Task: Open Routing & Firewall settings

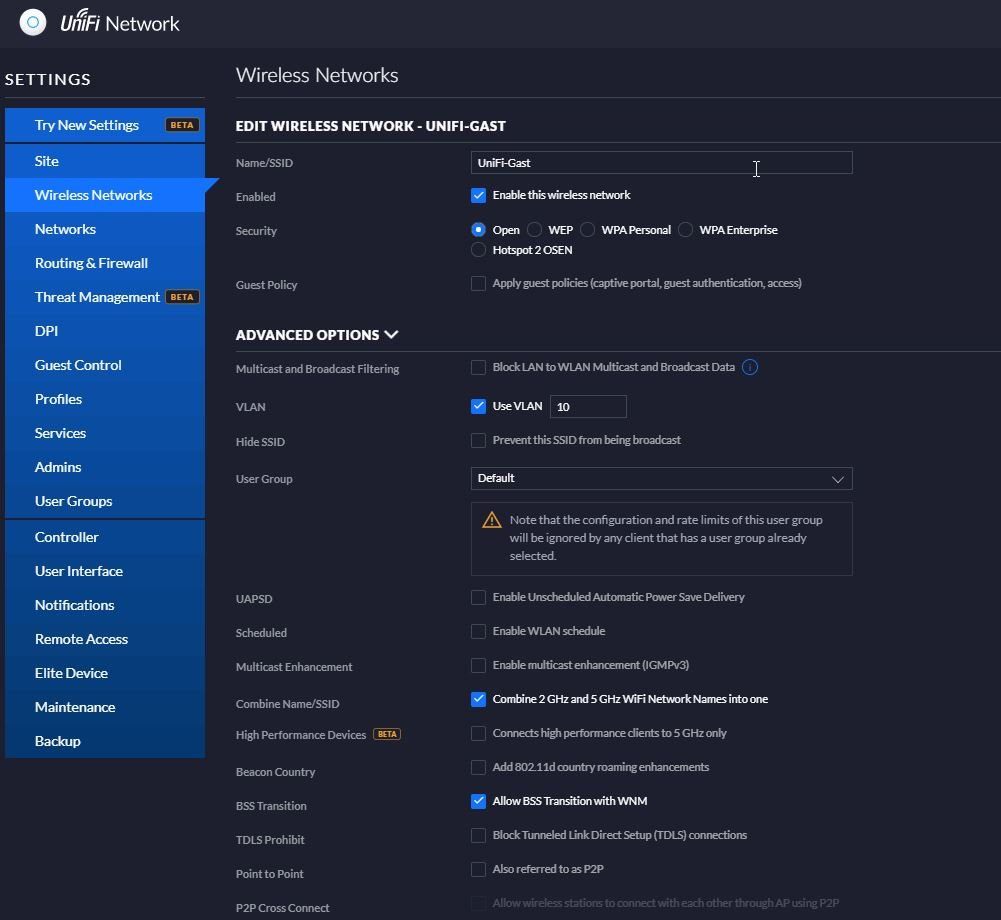Action: click(x=105, y=263)
